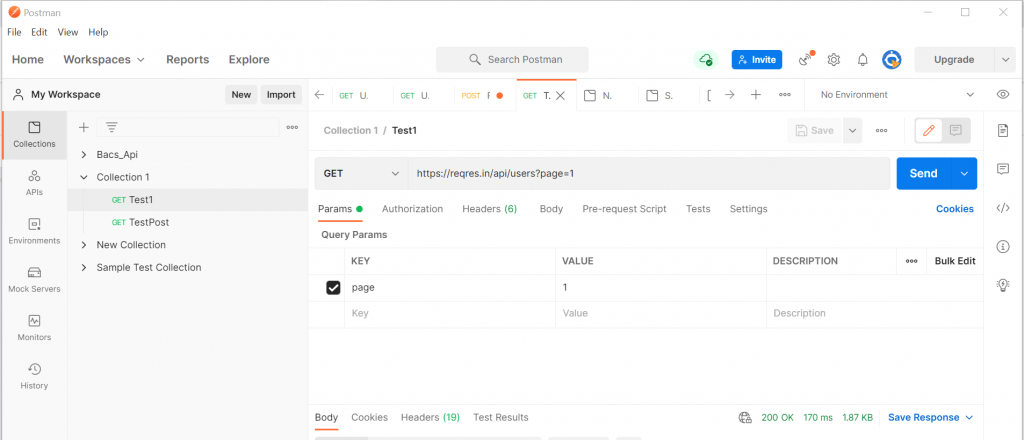Open the code snippet icon
Screen dimensions: 1024x440
click(x=1003, y=208)
